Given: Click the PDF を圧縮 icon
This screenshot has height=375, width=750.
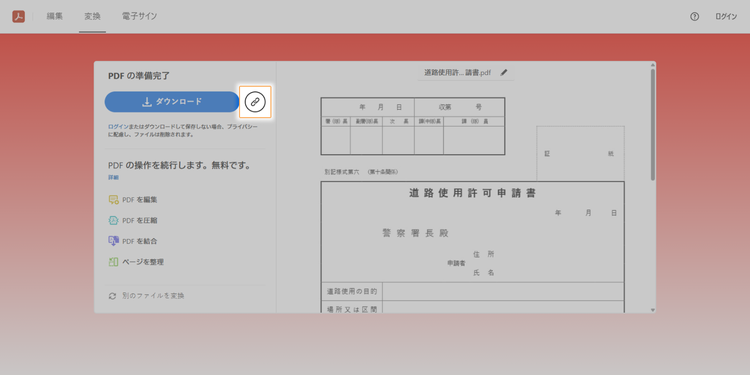Looking at the screenshot, I should [113, 221].
